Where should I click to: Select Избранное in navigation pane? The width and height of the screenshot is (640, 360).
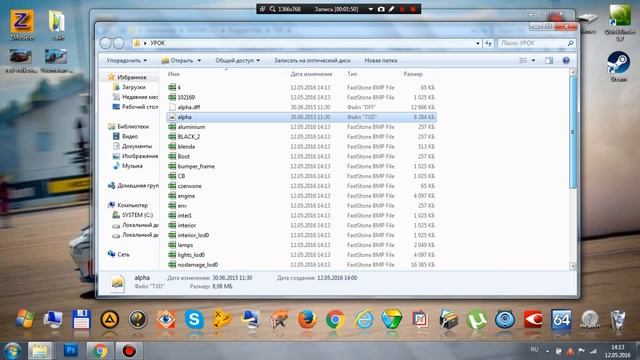(131, 77)
